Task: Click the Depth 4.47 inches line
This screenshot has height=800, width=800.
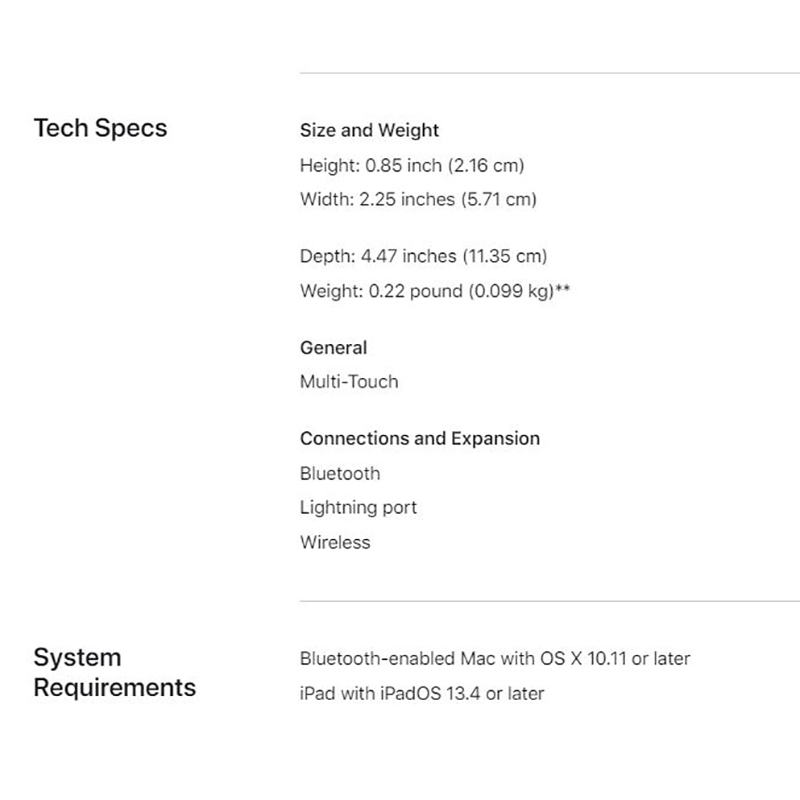Action: pyautogui.click(x=423, y=257)
